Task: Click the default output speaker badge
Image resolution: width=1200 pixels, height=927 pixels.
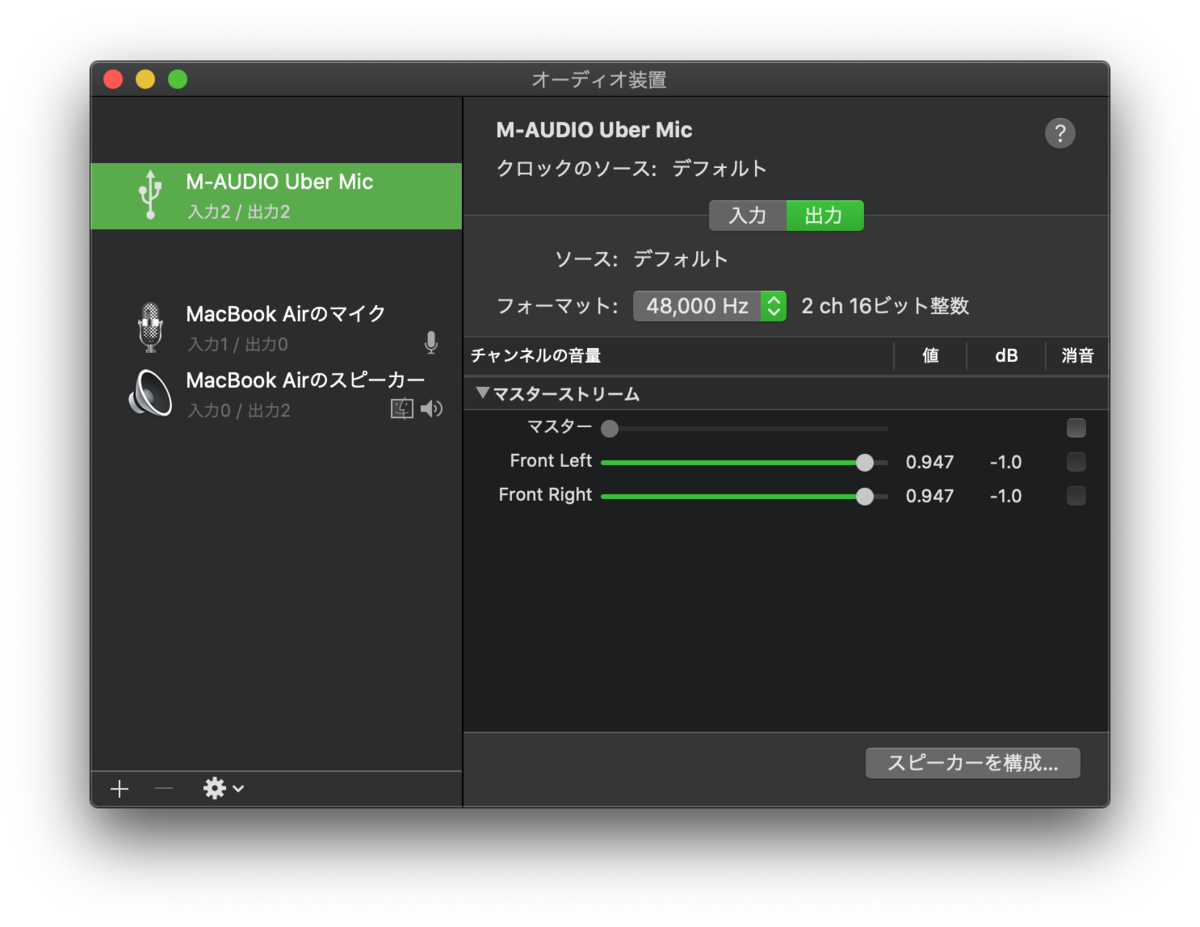Action: click(x=431, y=409)
